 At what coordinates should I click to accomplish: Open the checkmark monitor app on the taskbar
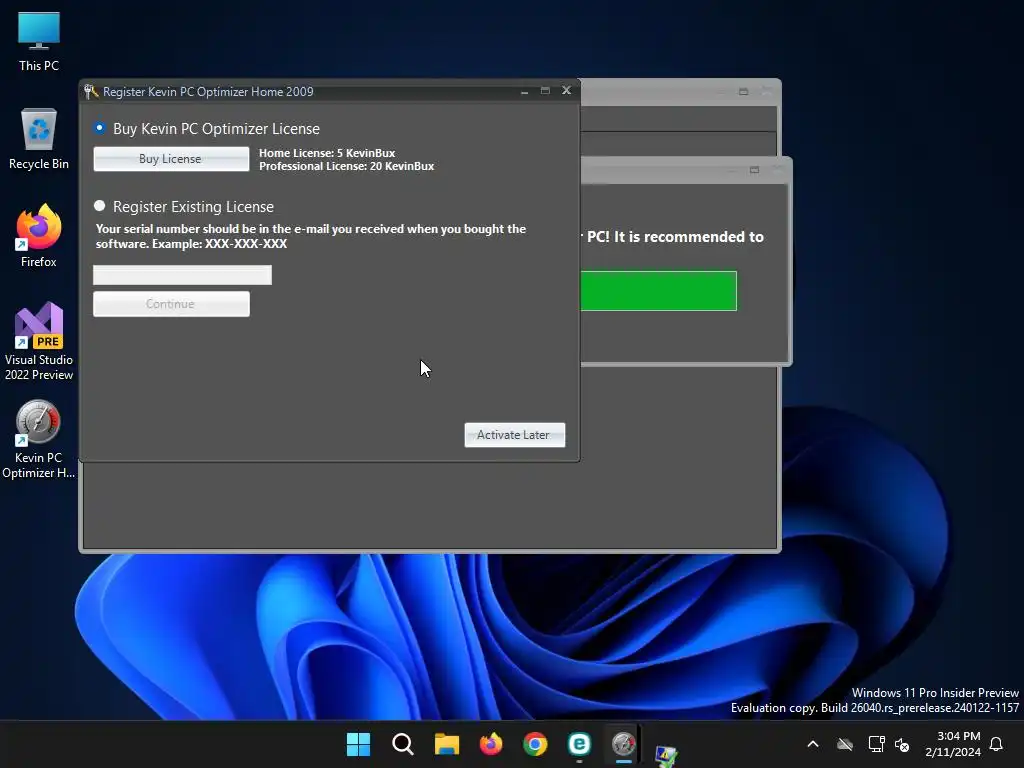click(666, 755)
